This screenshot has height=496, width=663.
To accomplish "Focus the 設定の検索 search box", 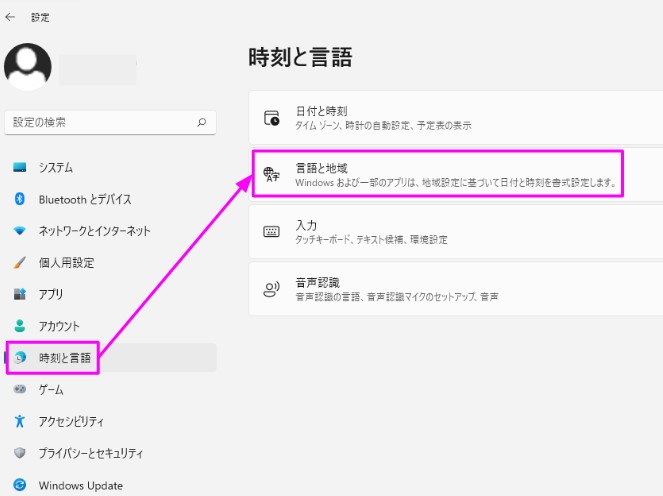I will click(x=110, y=122).
